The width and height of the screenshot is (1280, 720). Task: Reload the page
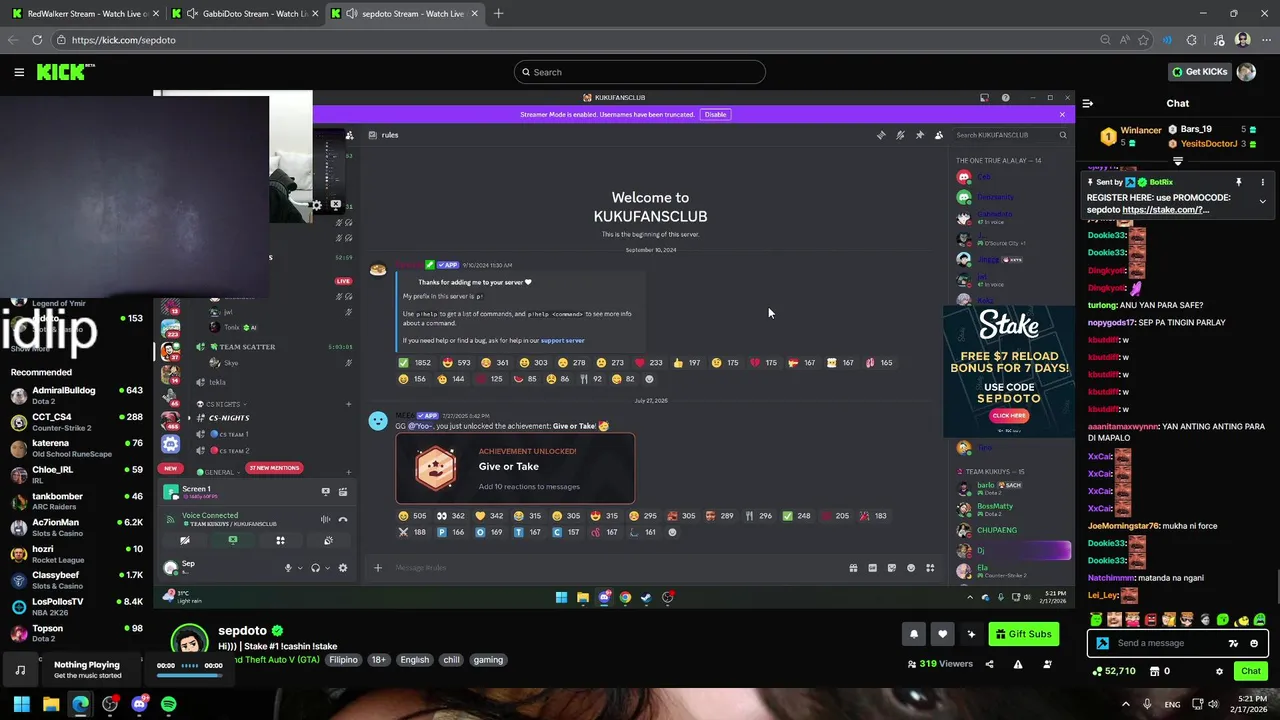coord(37,40)
